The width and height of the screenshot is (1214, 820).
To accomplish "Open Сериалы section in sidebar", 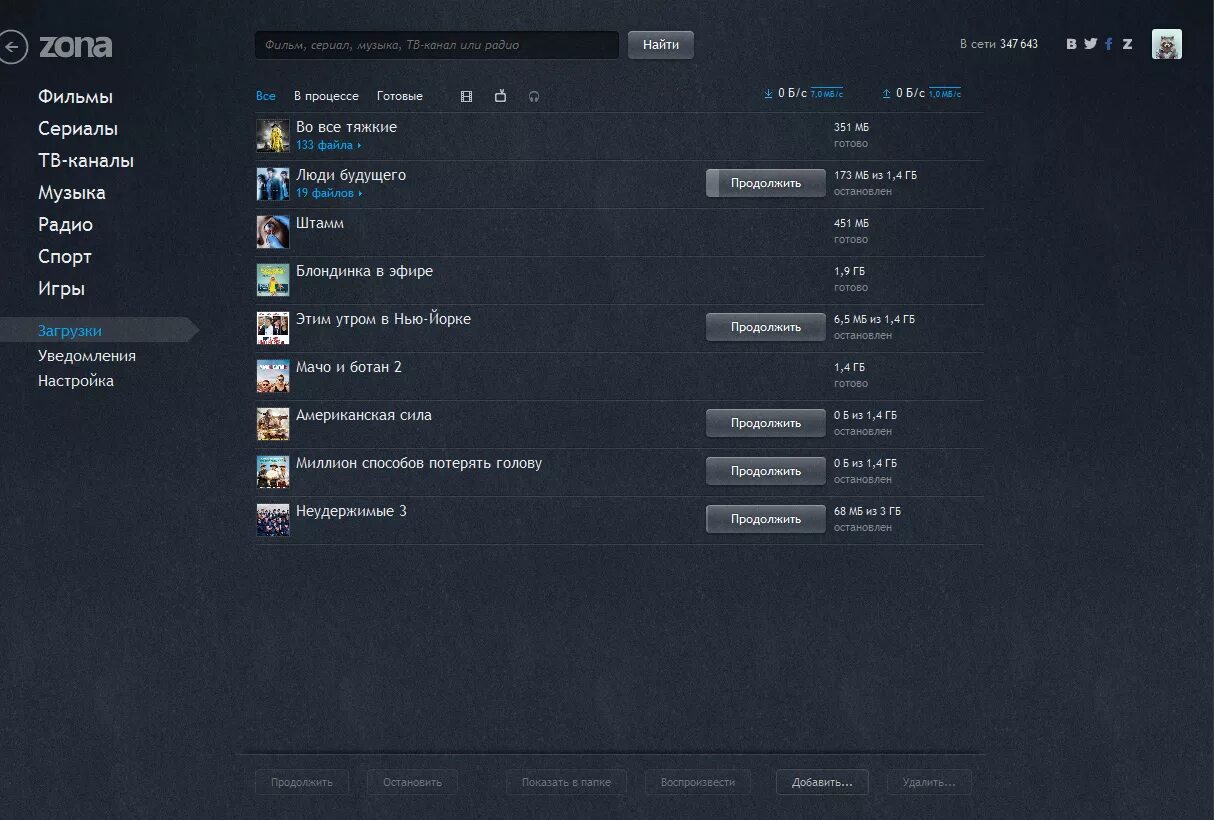I will point(78,129).
